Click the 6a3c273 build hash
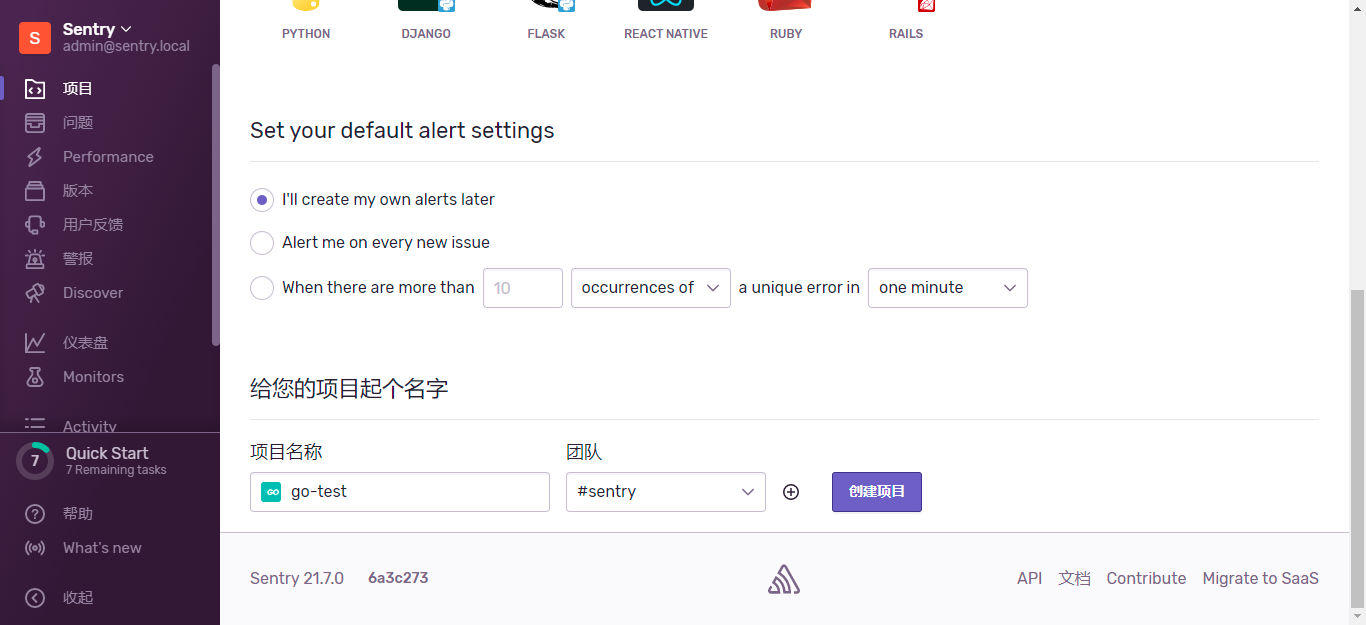This screenshot has width=1366, height=625. (x=398, y=578)
